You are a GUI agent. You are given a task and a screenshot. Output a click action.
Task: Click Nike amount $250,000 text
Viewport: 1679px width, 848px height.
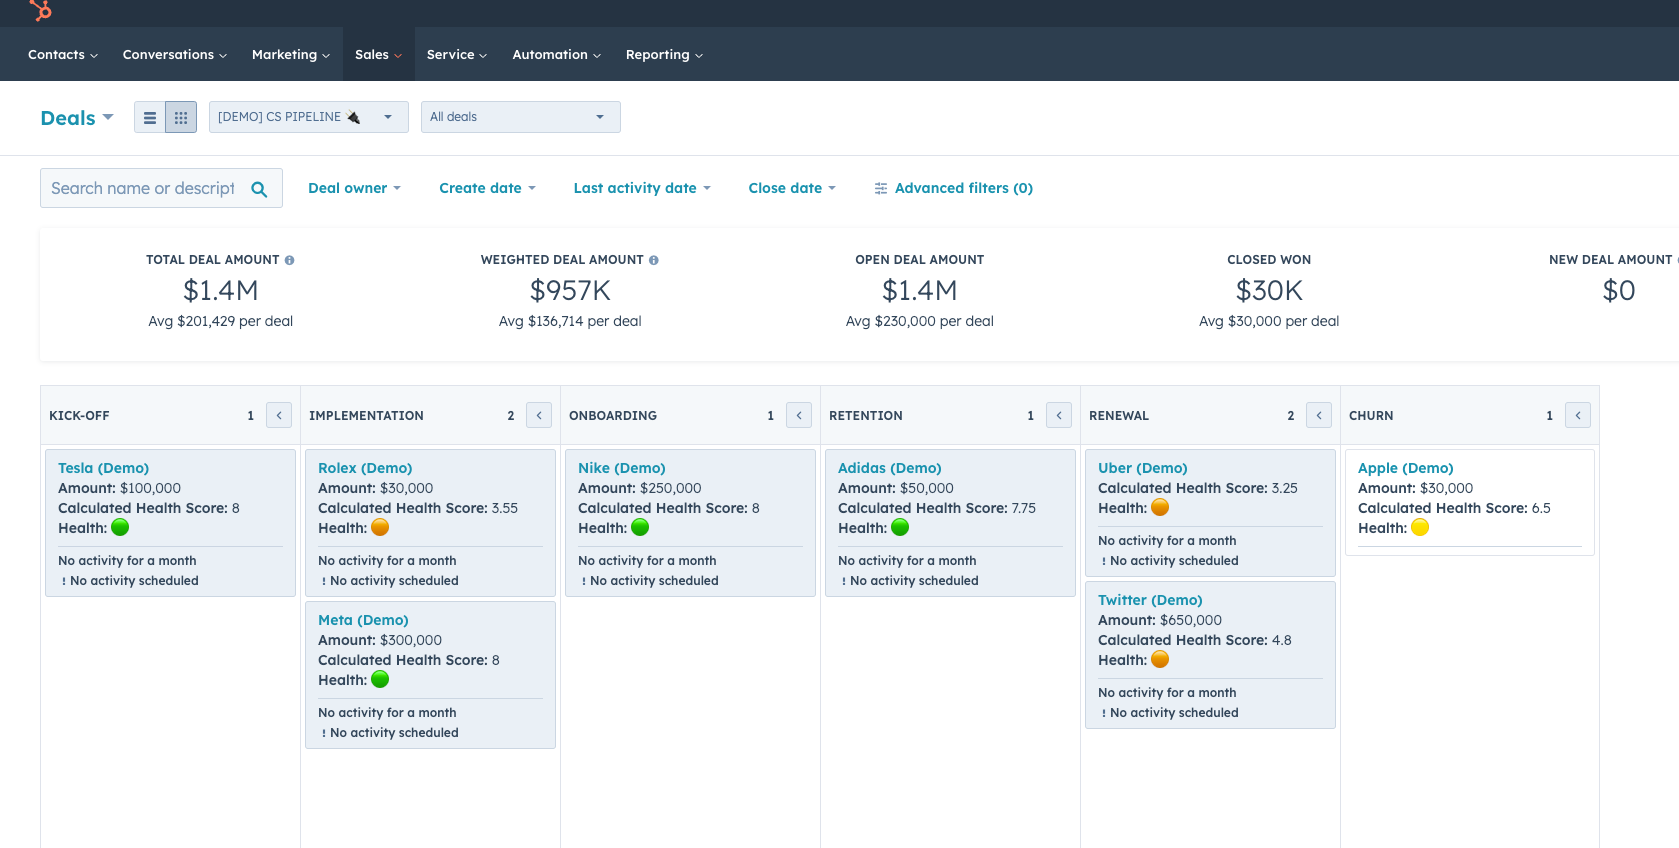tap(671, 488)
